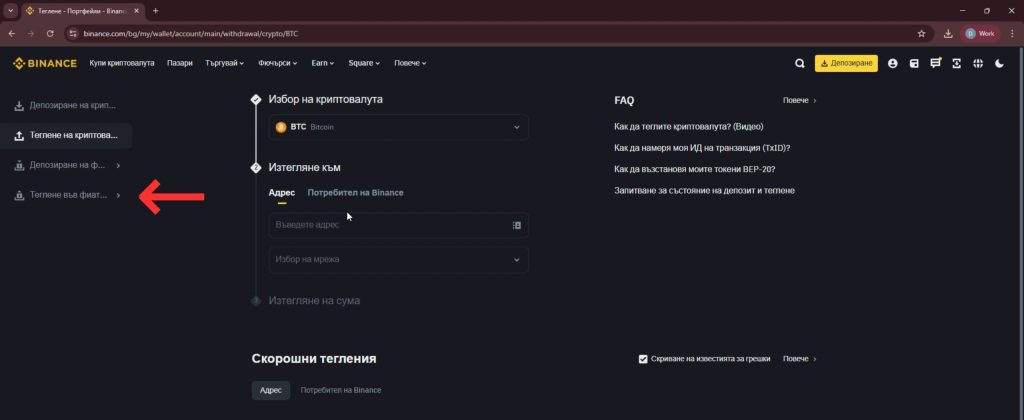
Task: Expand the Избор на мрежа dropdown
Action: 398,260
